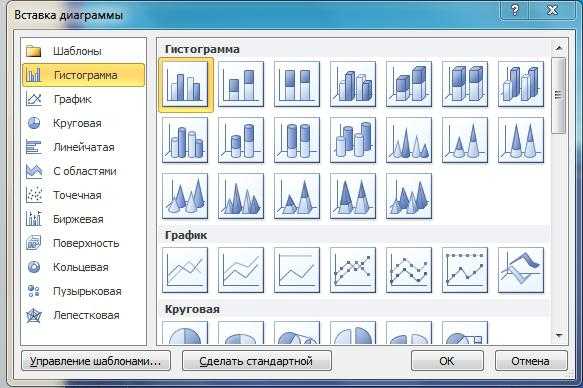Click the Сделать стандартной button
Screen dimensions: 583x388
[x=257, y=361]
